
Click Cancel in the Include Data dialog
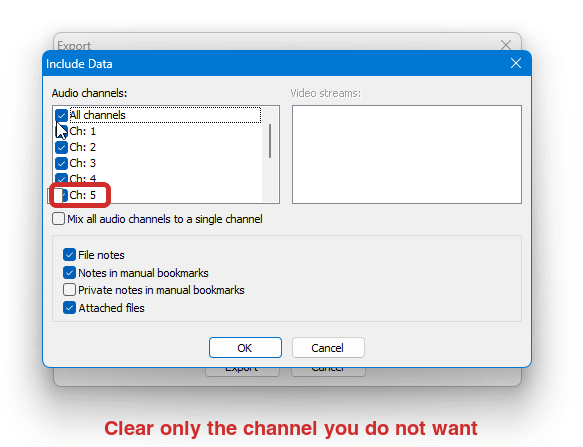coord(328,348)
